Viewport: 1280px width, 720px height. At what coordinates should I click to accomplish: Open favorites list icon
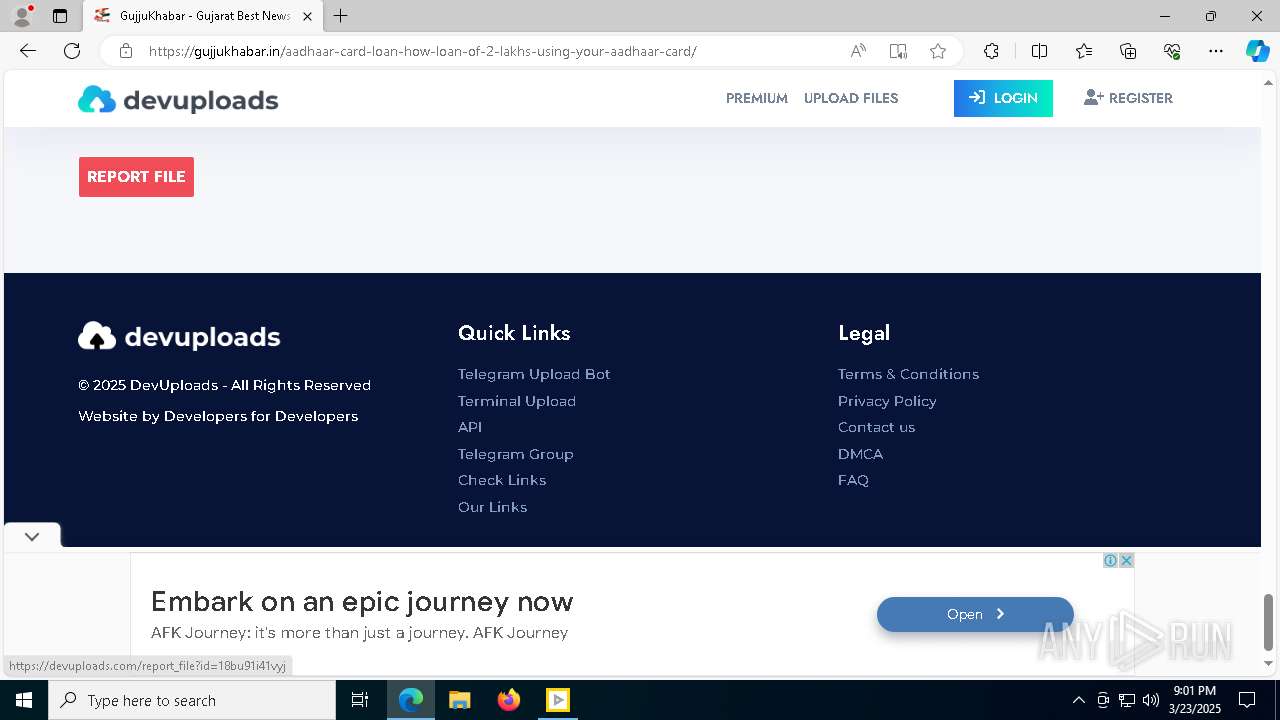tap(1084, 51)
